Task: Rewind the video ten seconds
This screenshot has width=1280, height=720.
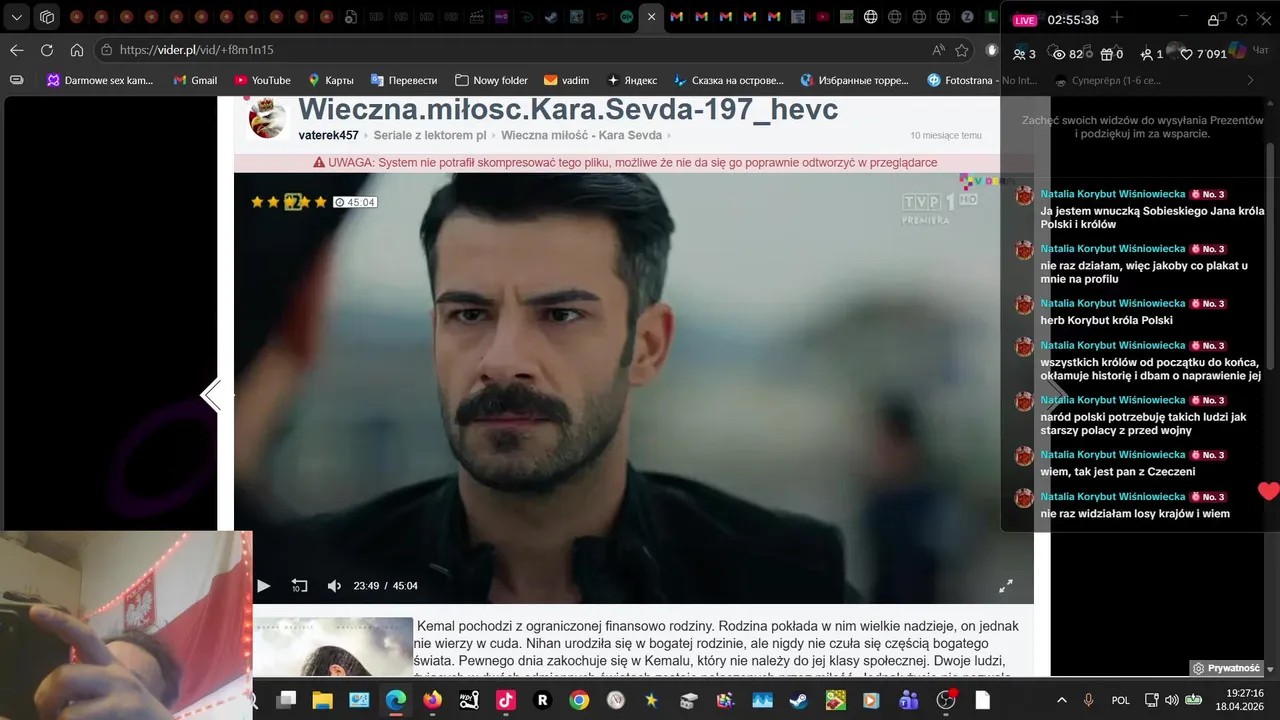Action: (299, 586)
